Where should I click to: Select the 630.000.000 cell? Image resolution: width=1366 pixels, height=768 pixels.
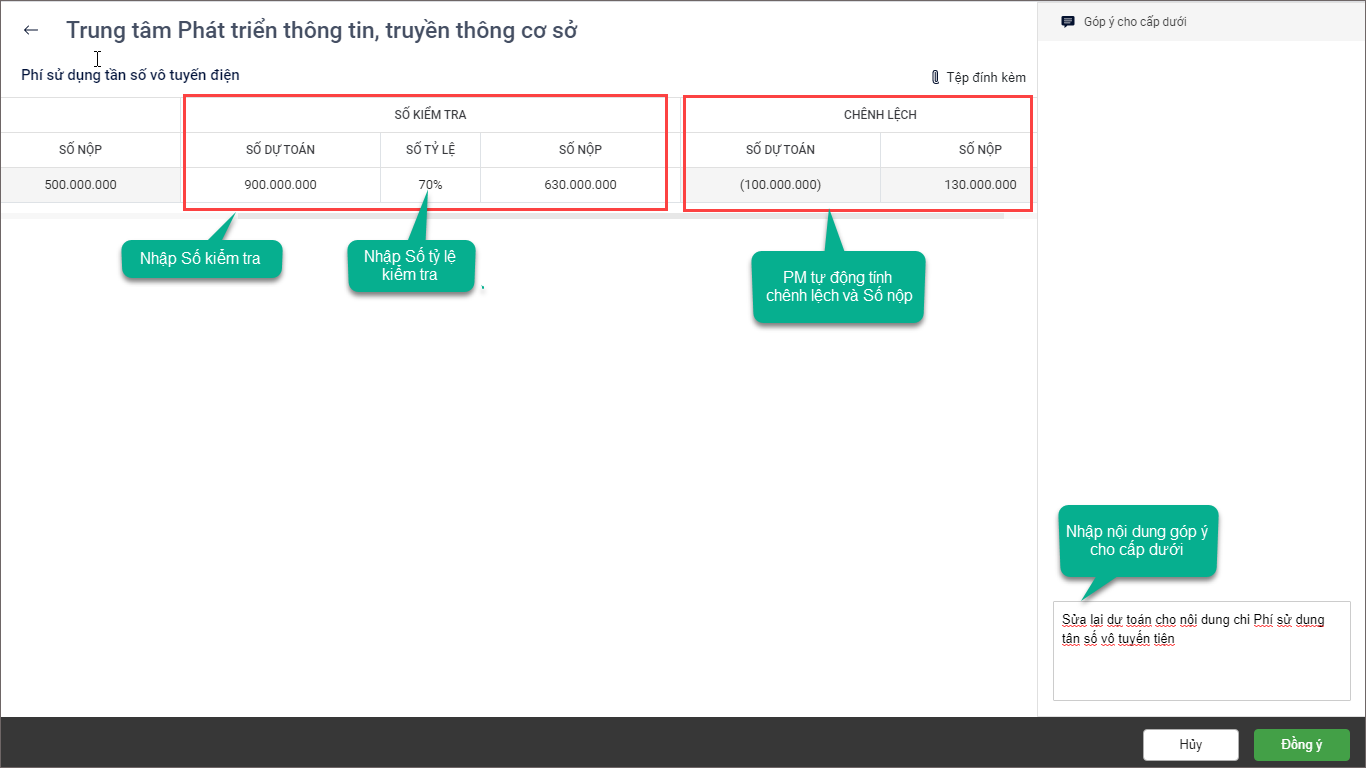580,185
